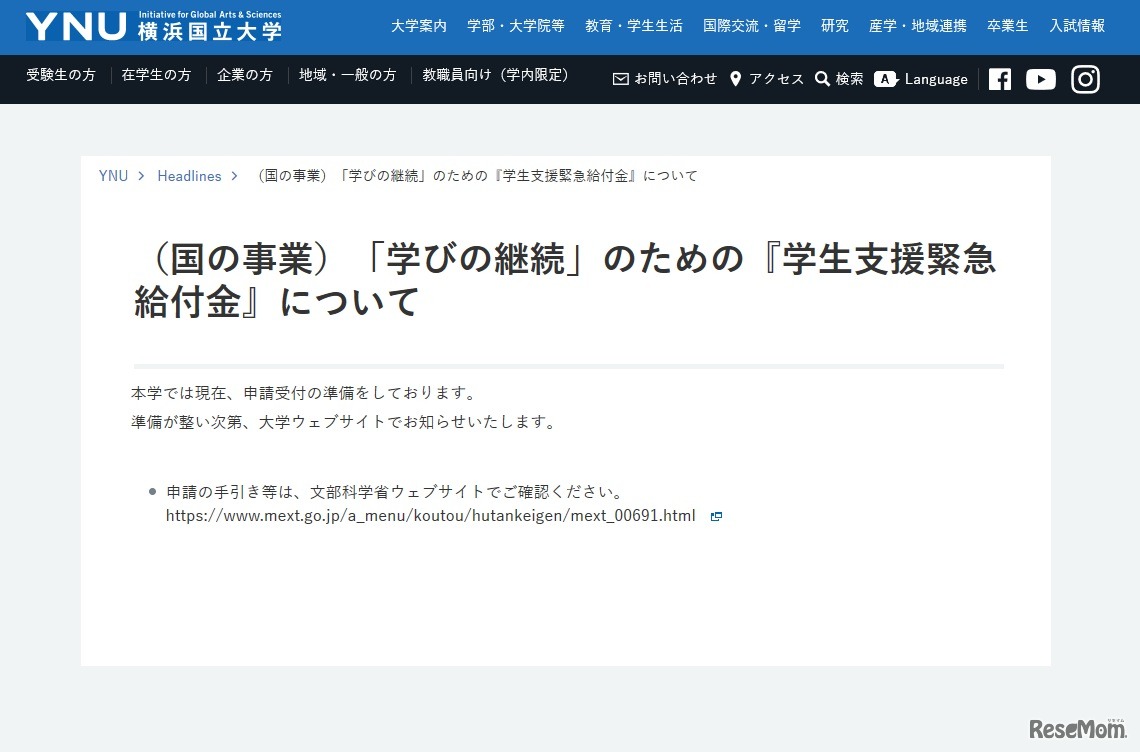Open the search via the magnifying glass icon

pos(822,79)
